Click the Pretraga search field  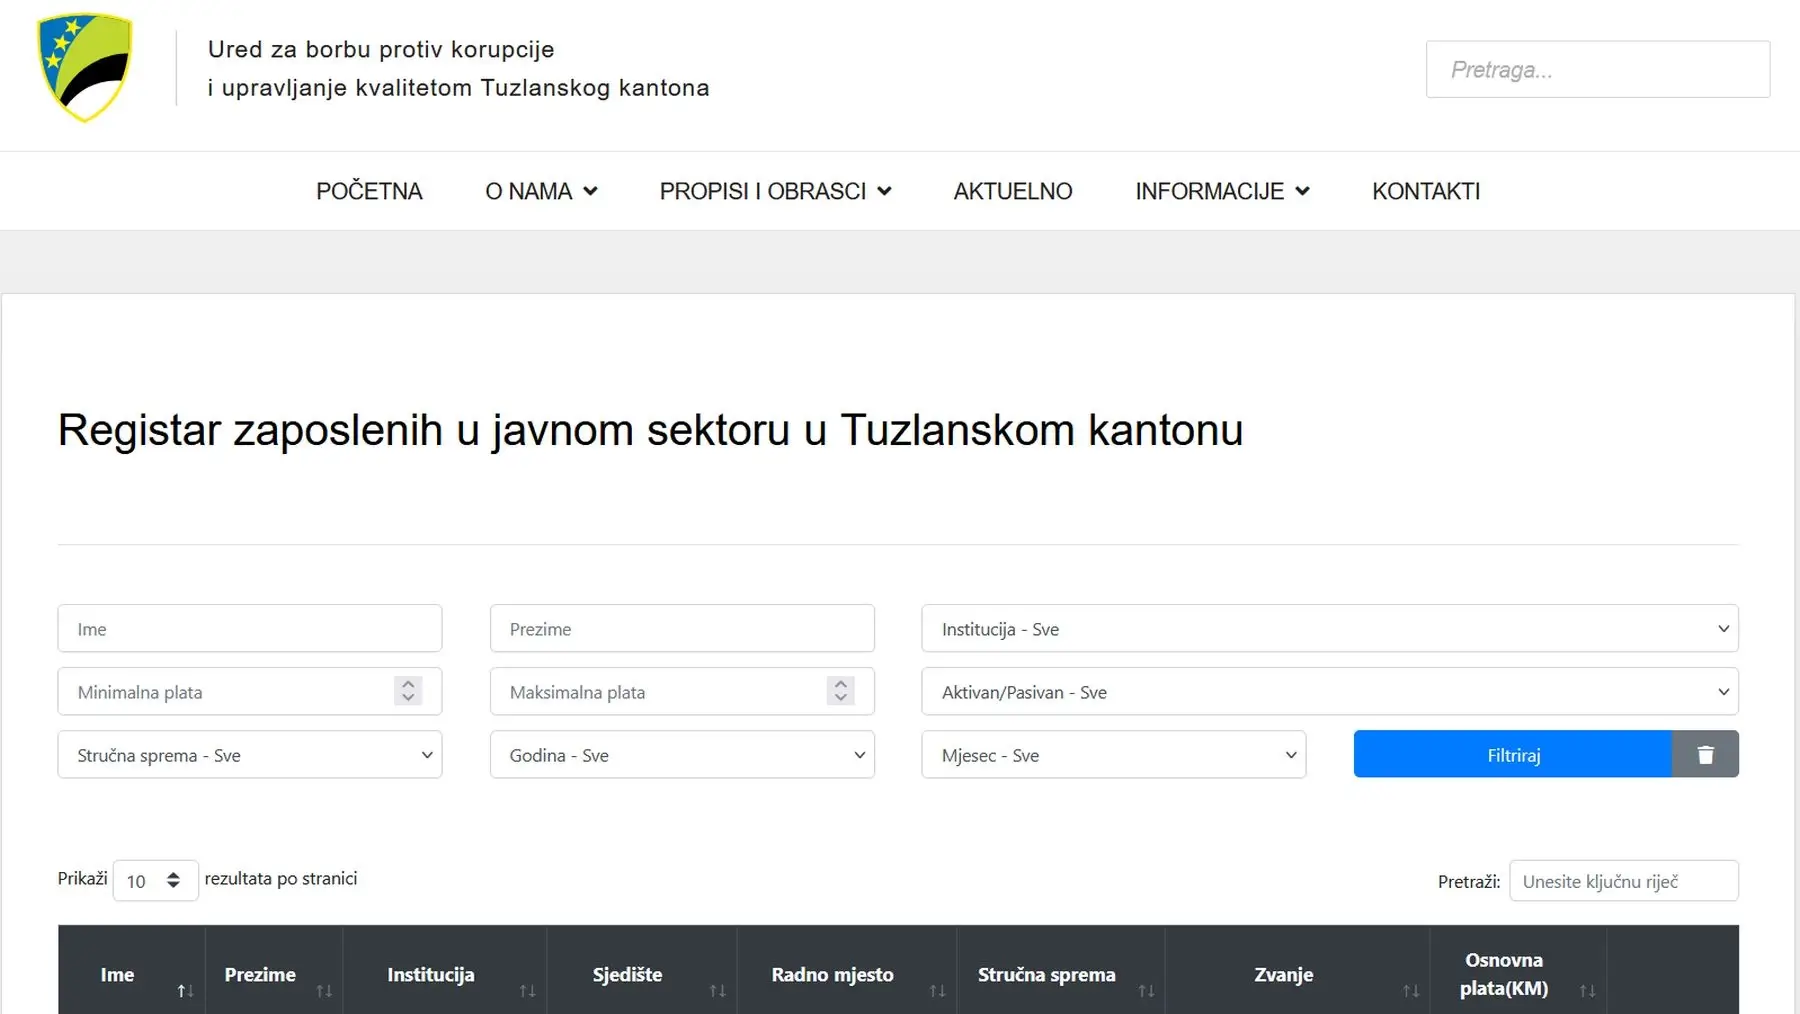(x=1597, y=69)
